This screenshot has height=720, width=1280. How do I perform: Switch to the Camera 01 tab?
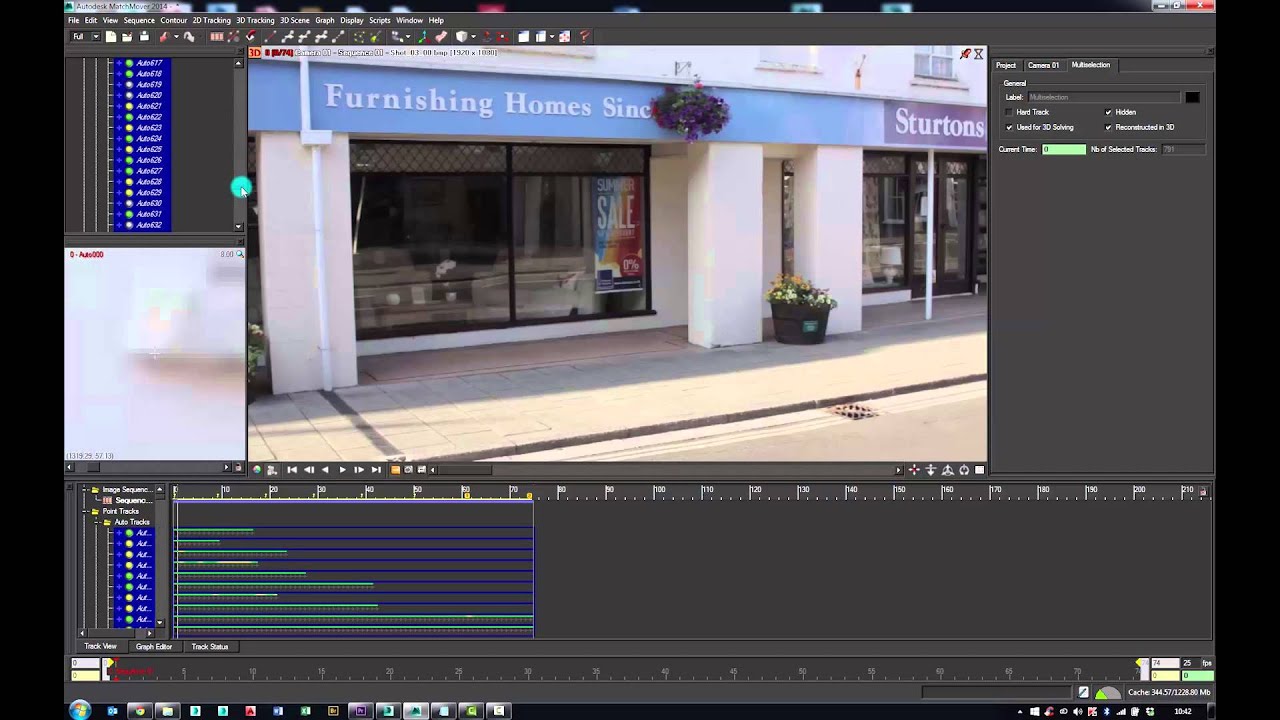(1043, 65)
